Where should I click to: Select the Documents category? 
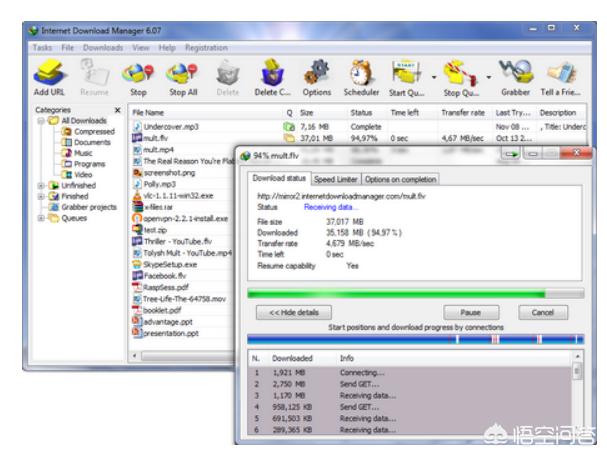coord(87,142)
